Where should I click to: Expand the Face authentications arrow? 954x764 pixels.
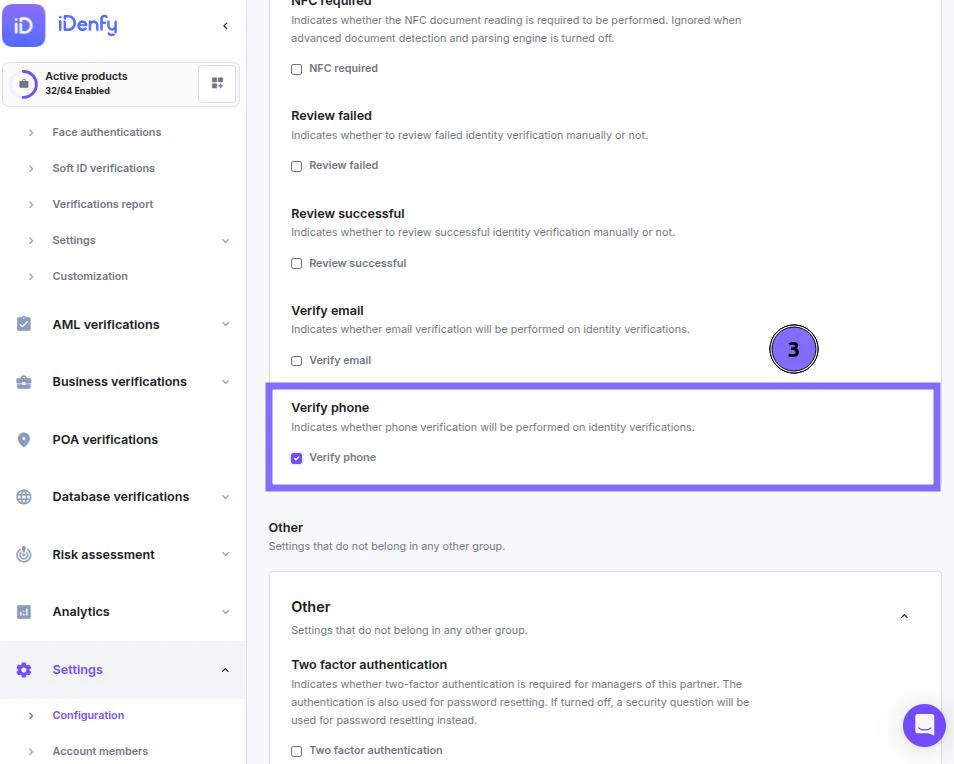(x=31, y=133)
